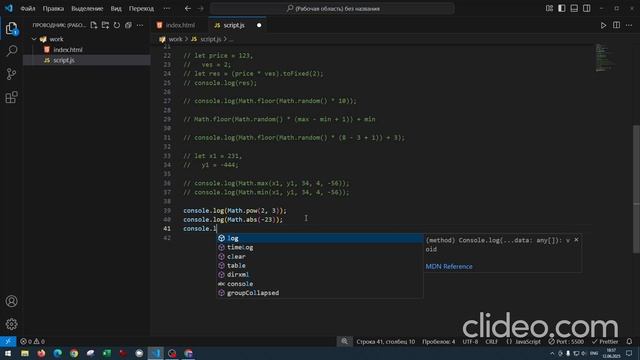Open the Source Control view
Viewport: 640px width, 360px height.
point(11,74)
